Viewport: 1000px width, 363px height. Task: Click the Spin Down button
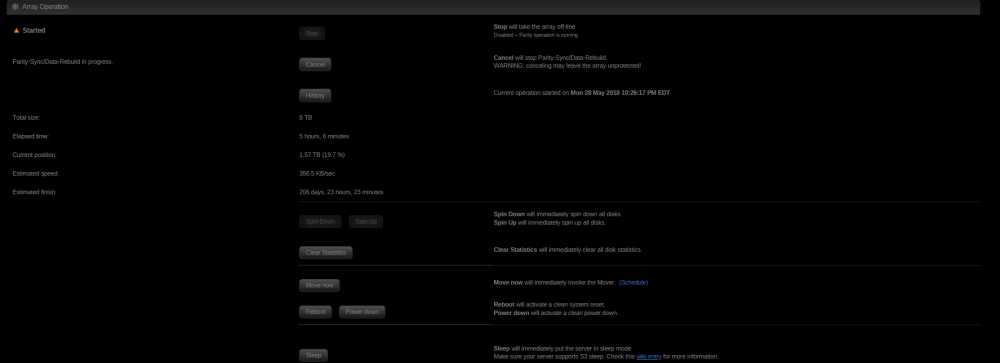click(x=320, y=221)
